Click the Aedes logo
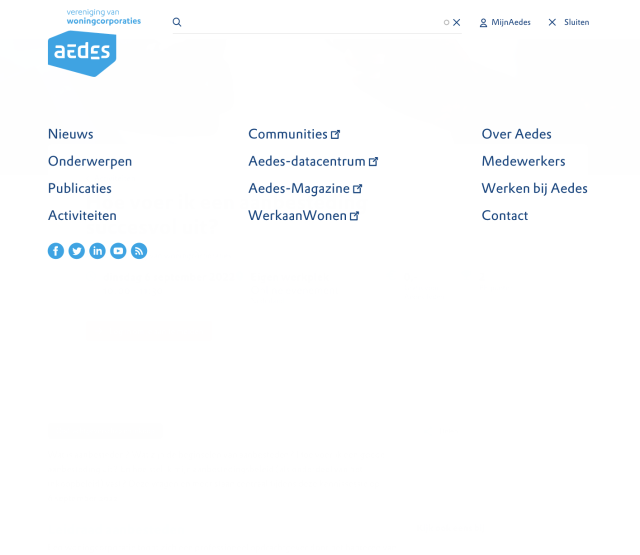 82,52
